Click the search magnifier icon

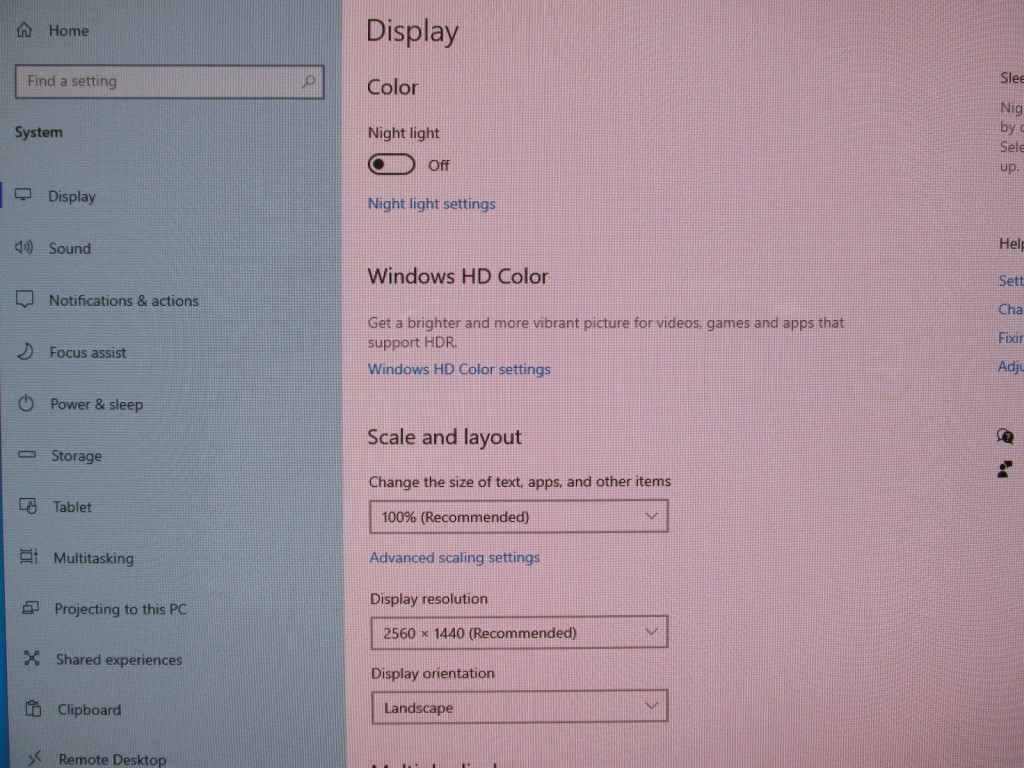point(308,82)
